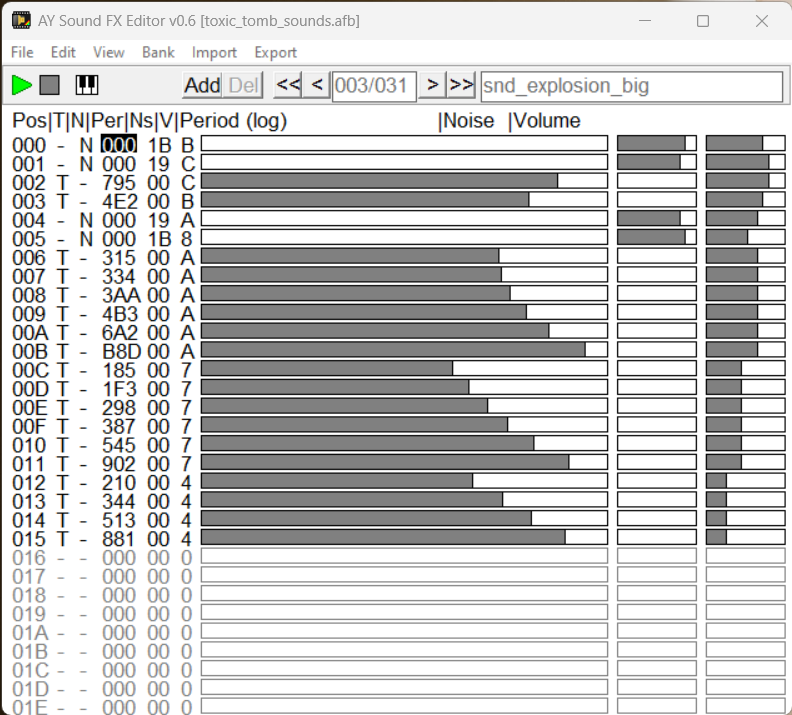The width and height of the screenshot is (792, 715).
Task: Jump to first effect with << button
Action: pos(287,85)
